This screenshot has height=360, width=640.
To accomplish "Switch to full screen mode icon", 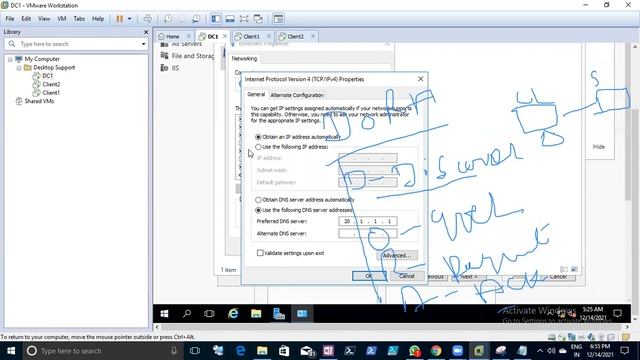I will [x=244, y=19].
